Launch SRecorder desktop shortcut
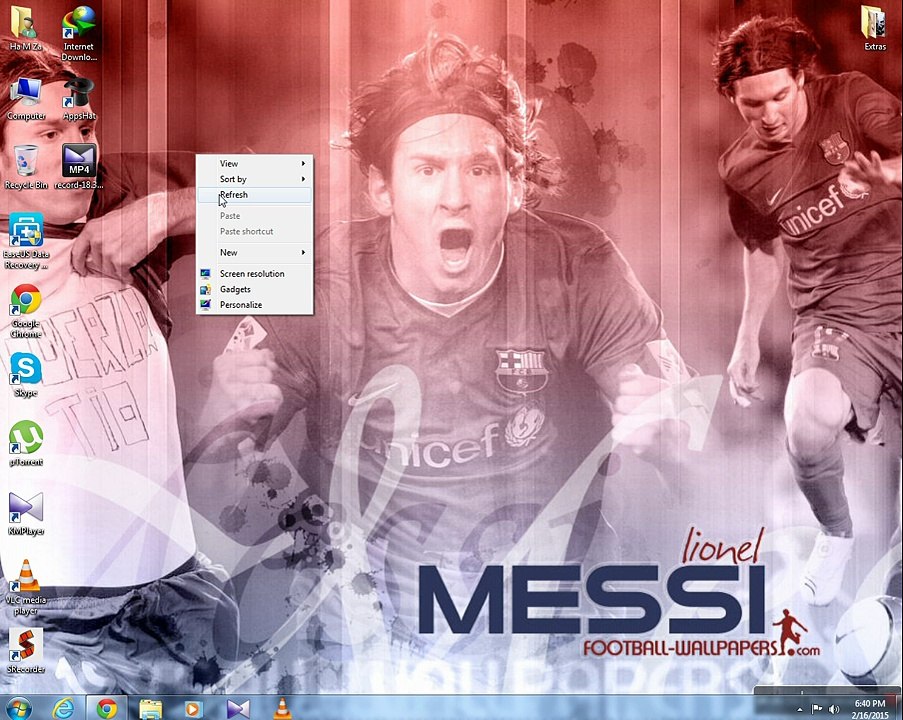903x720 pixels. [x=26, y=651]
